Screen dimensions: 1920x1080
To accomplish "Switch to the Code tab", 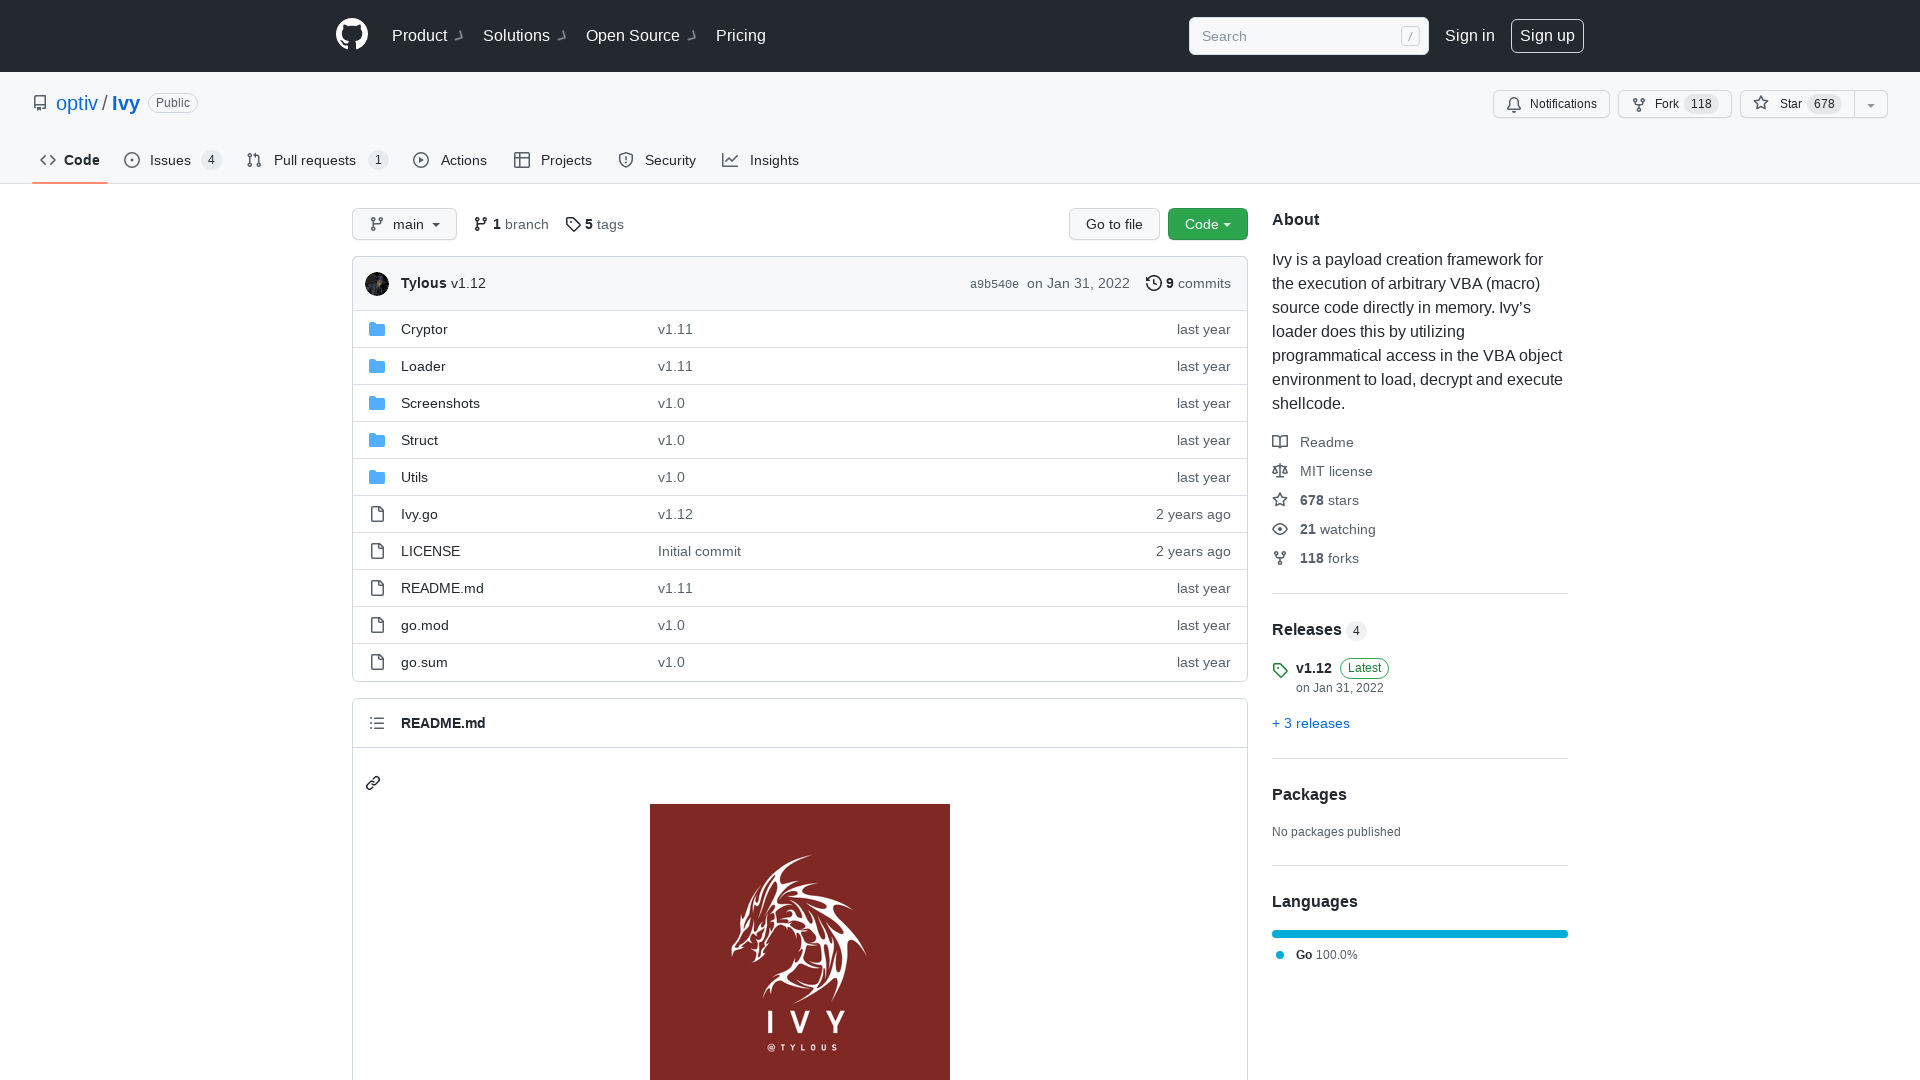I will click(70, 160).
